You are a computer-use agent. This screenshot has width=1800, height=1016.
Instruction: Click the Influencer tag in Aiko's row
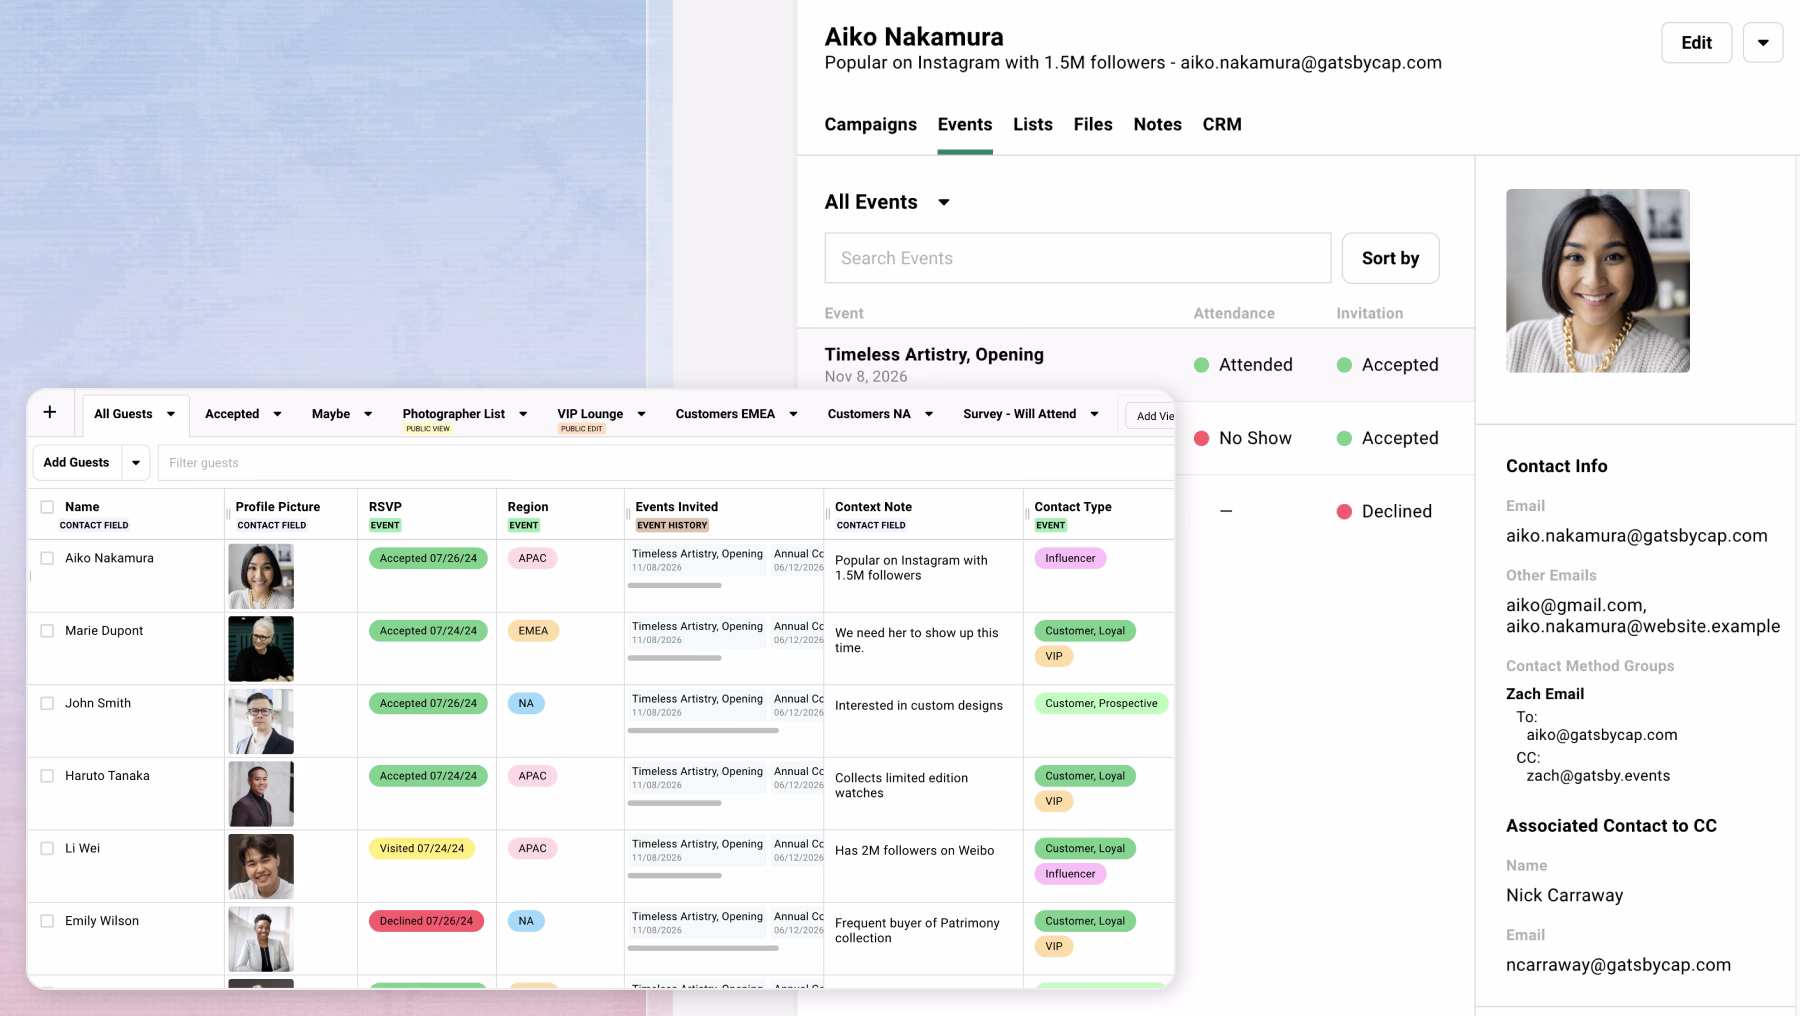point(1069,558)
